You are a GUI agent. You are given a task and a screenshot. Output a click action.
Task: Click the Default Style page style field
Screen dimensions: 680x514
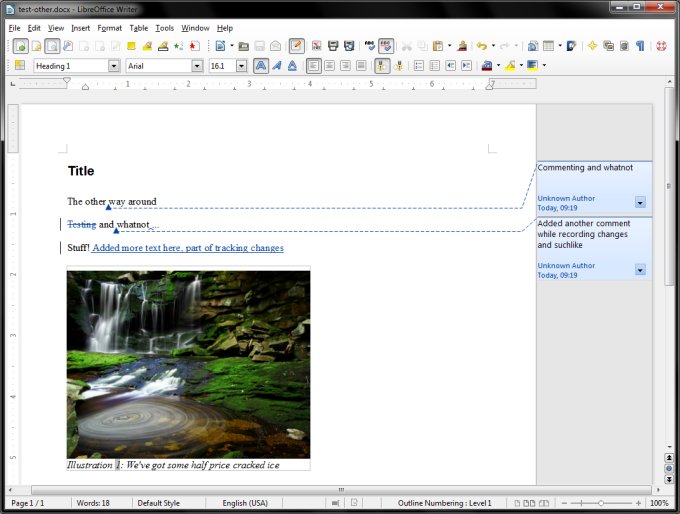click(x=159, y=503)
